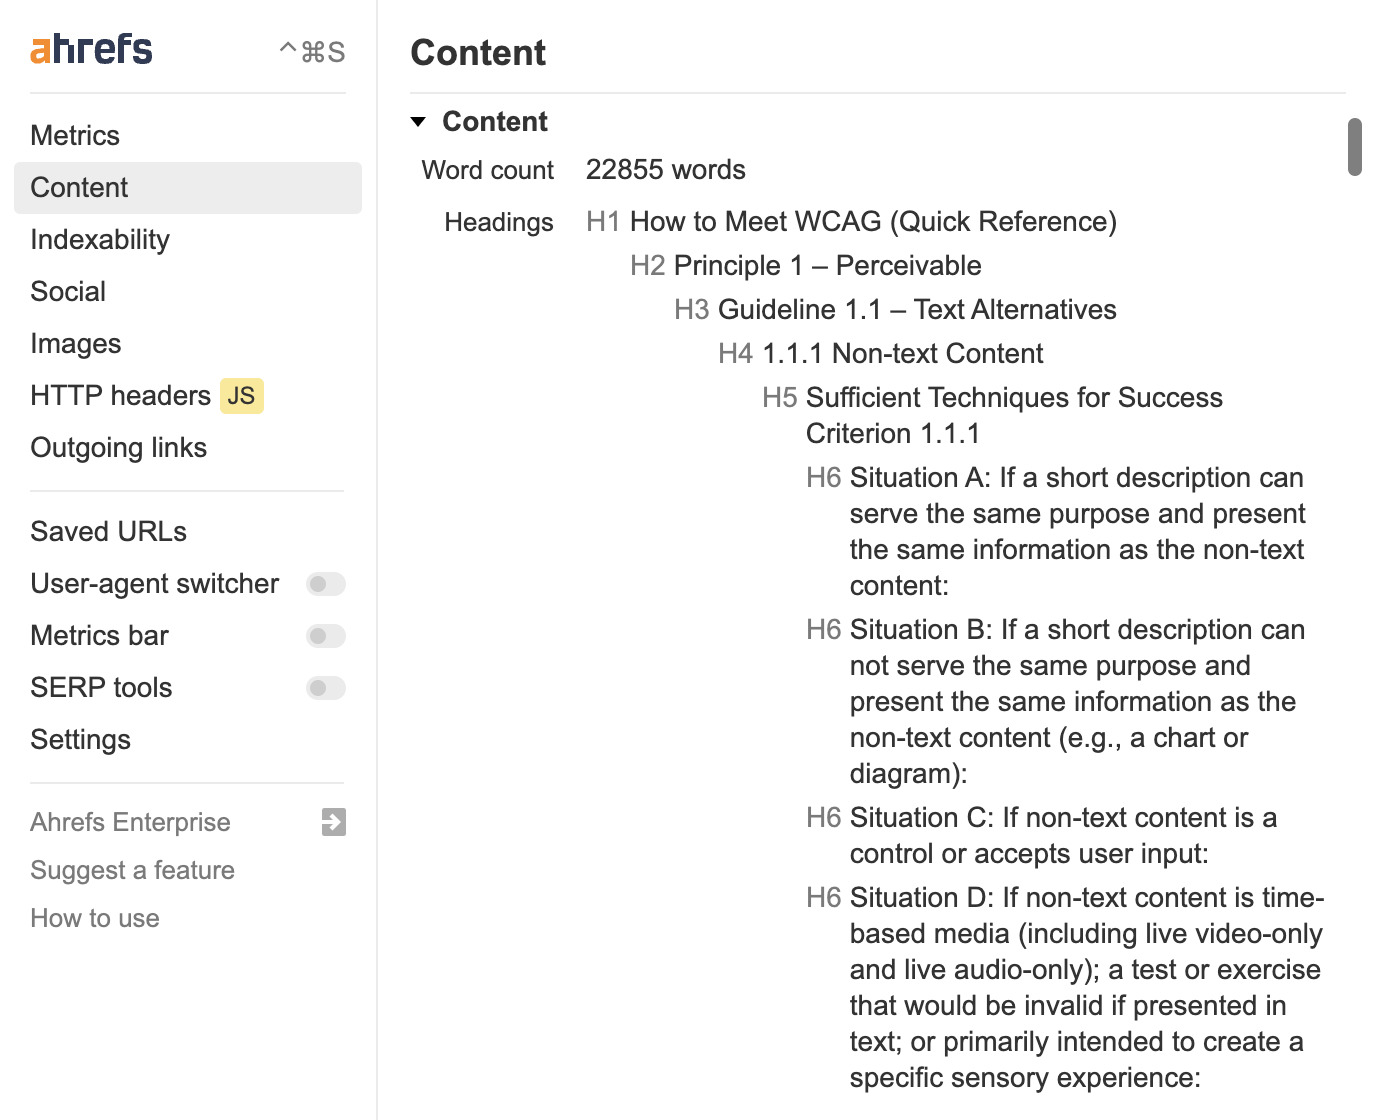Open the Images tab
1376x1120 pixels.
[76, 344]
